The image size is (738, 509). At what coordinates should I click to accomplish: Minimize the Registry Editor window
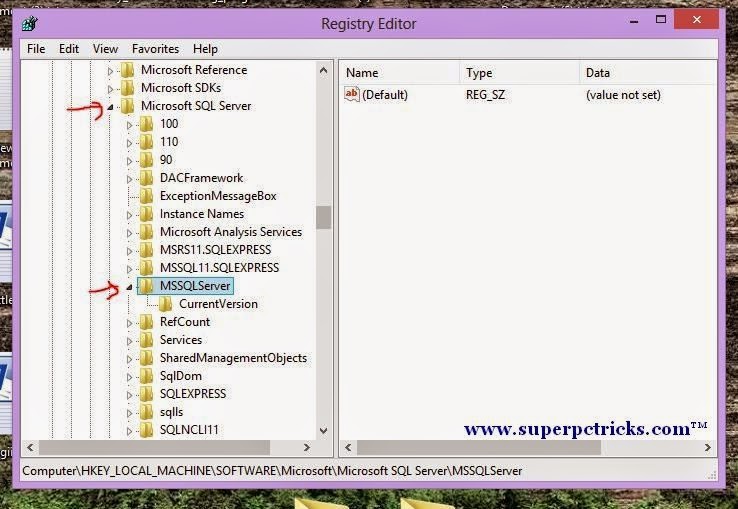pyautogui.click(x=634, y=20)
